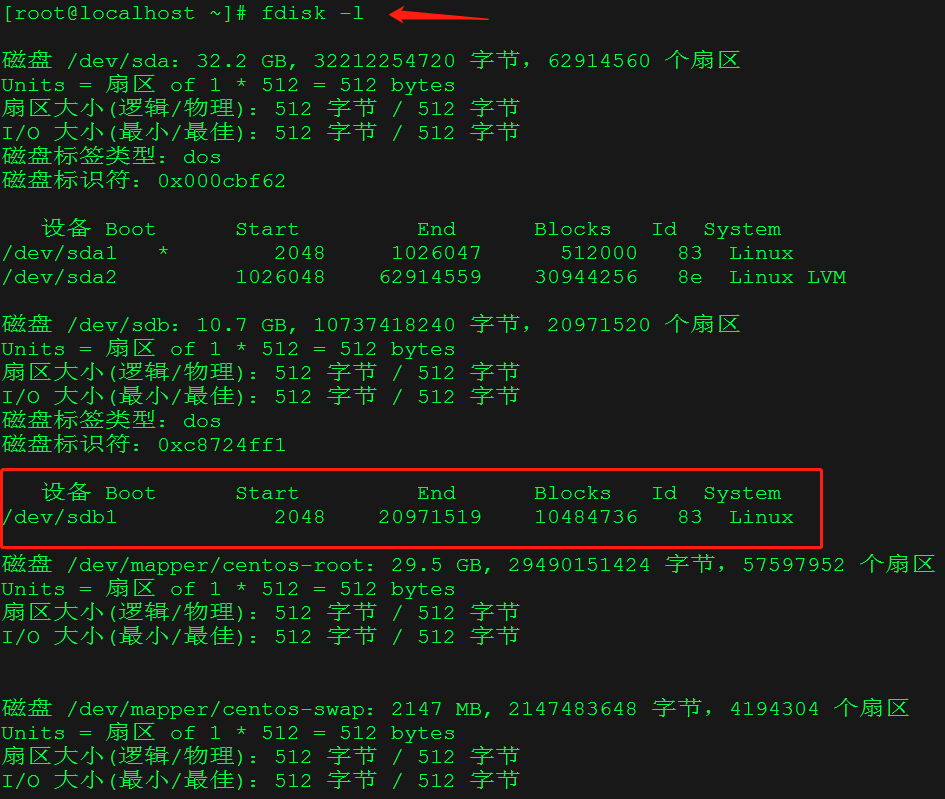This screenshot has height=799, width=945.
Task: Click the sdb1 Blocks value 10484736
Action: tap(586, 517)
